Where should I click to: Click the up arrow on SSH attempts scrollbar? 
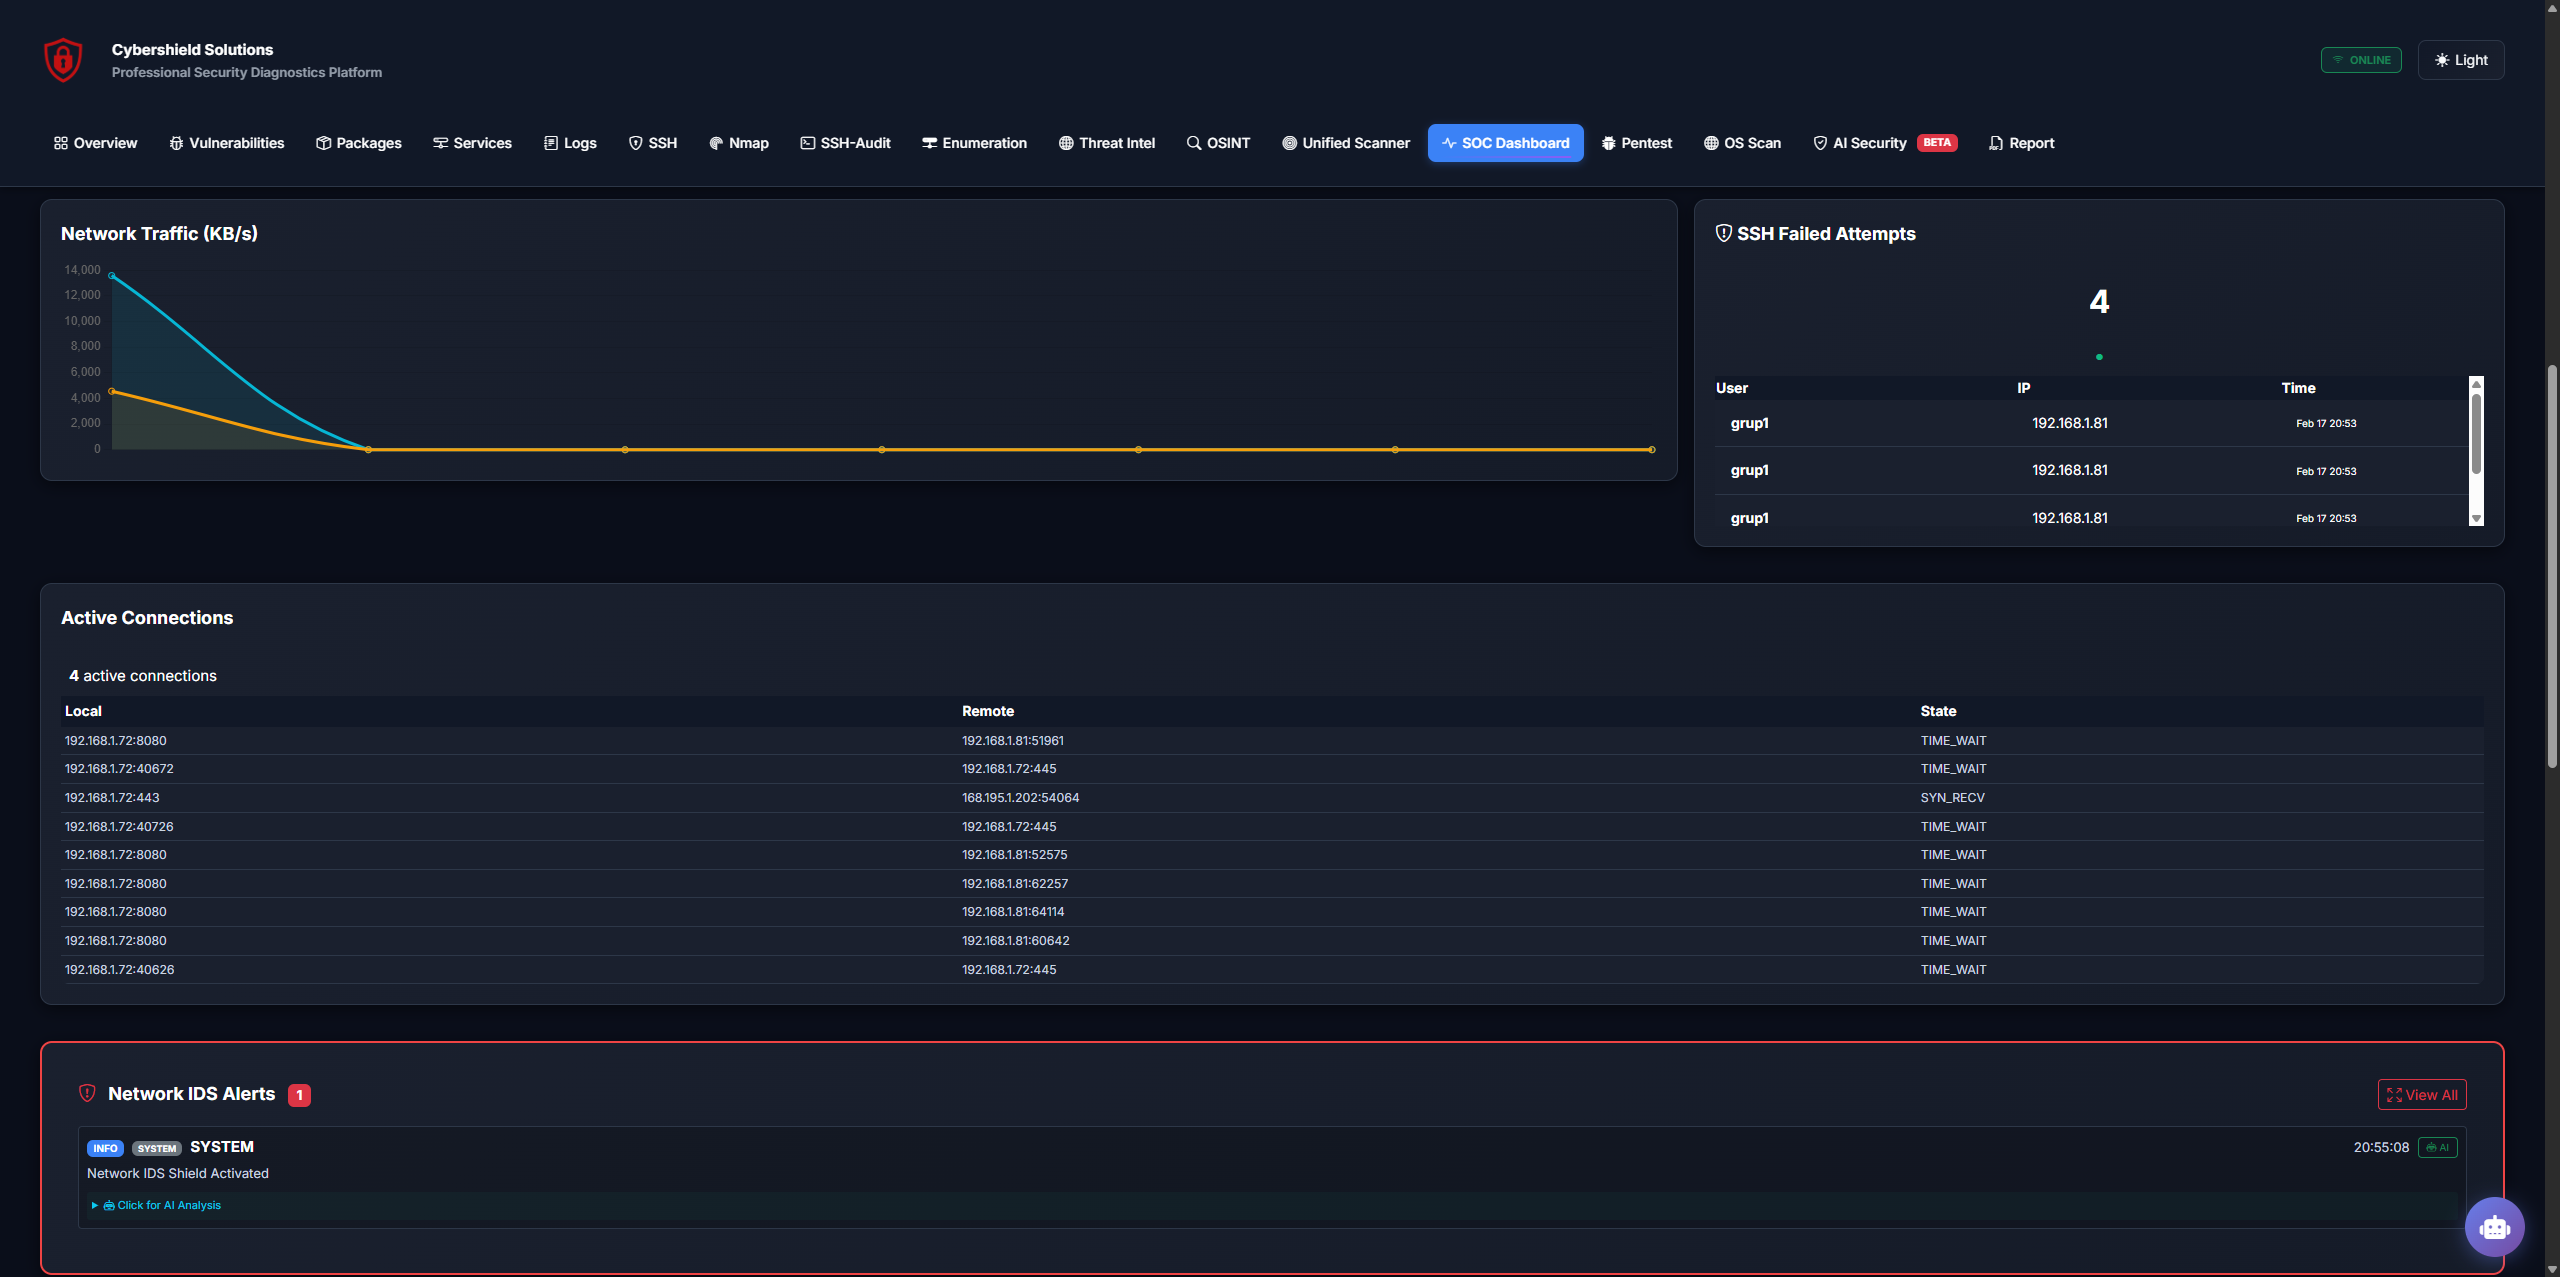[2476, 383]
